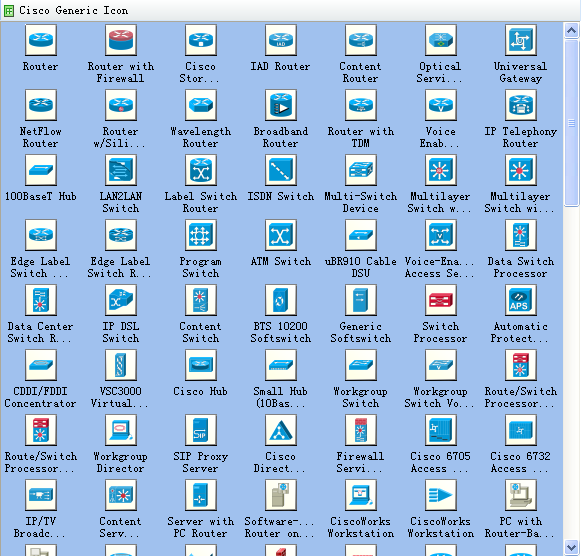Select the Firewall Servi... icon

tap(361, 430)
